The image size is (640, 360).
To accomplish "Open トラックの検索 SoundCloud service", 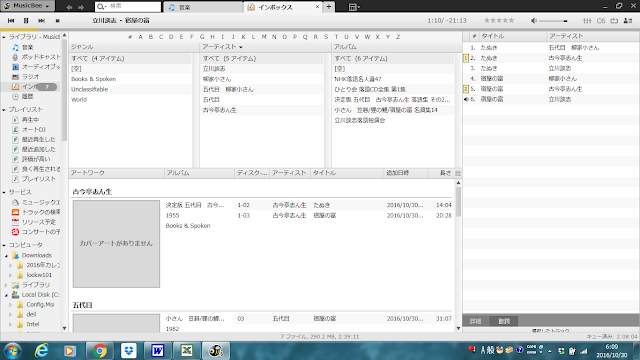I will [x=36, y=212].
